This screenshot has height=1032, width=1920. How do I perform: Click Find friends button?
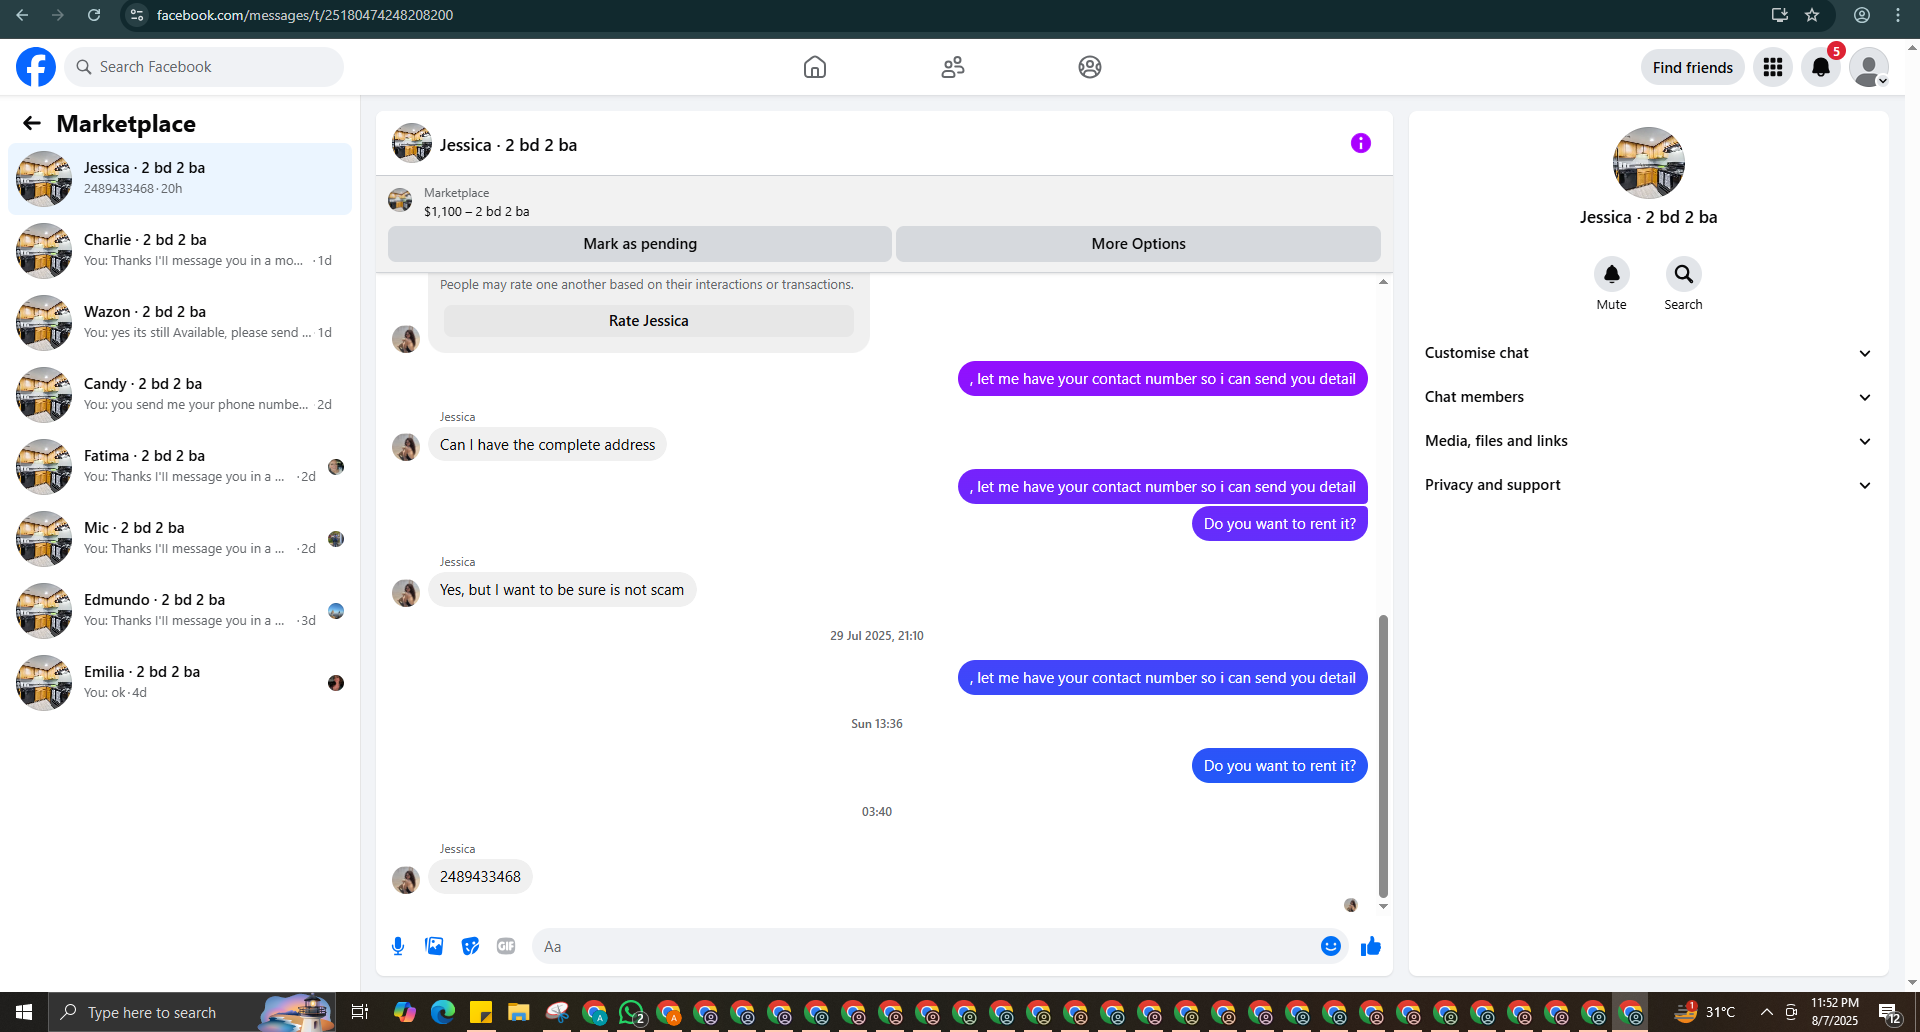[x=1692, y=67]
